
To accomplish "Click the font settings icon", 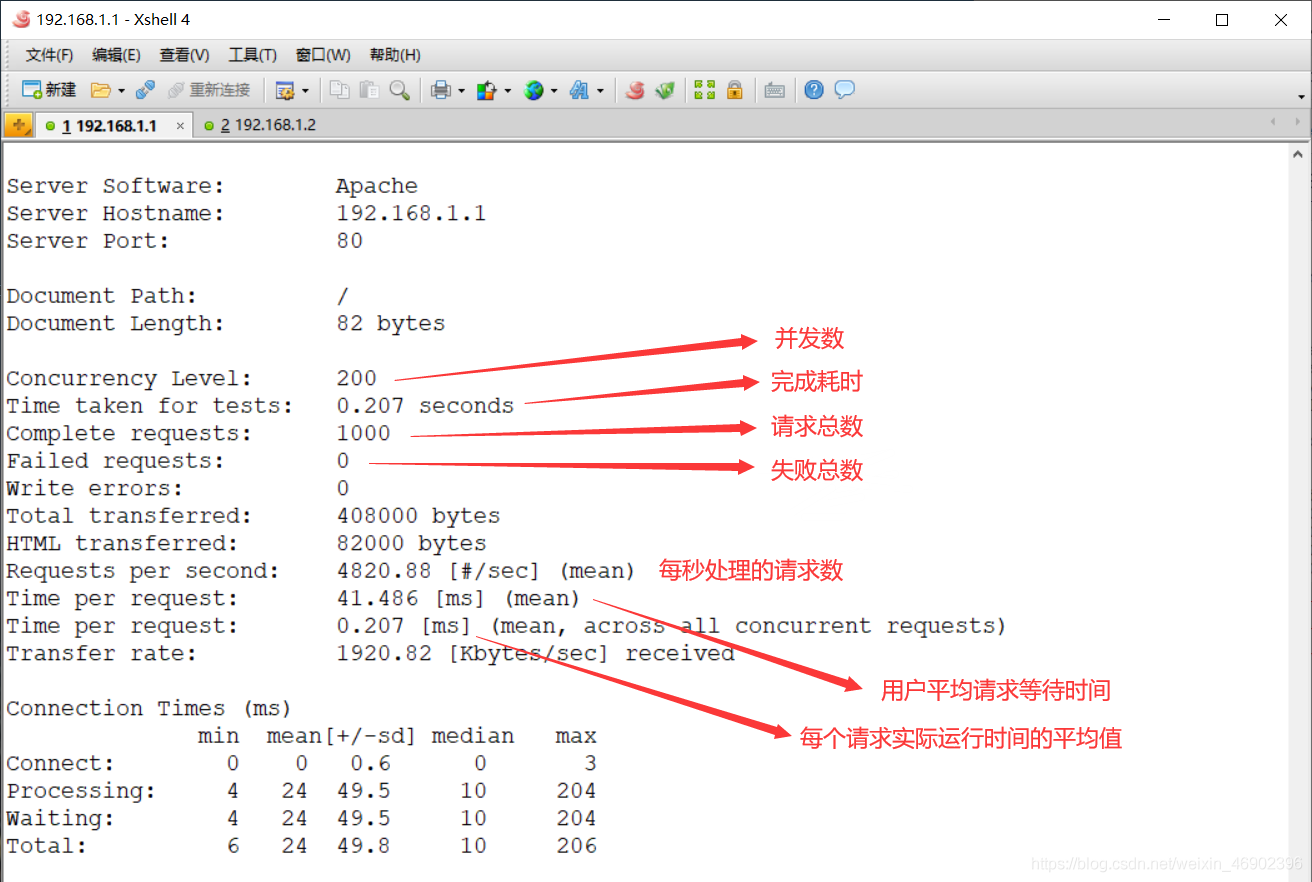I will pyautogui.click(x=580, y=90).
